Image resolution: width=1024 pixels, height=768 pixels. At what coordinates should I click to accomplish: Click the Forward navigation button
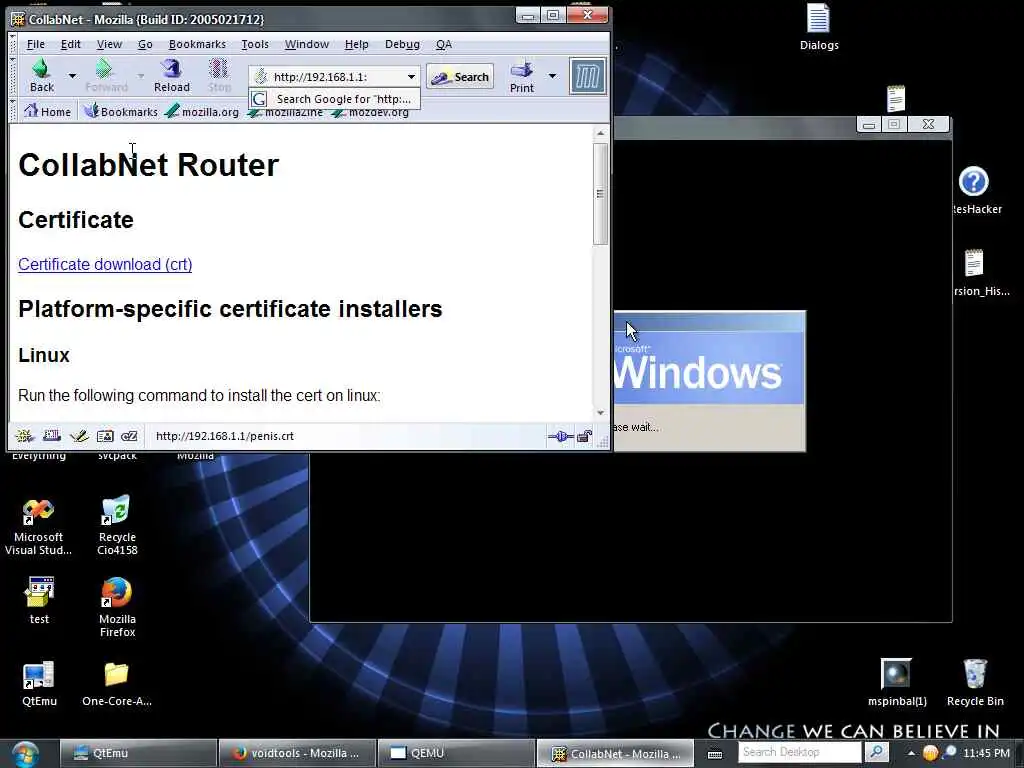pyautogui.click(x=106, y=76)
